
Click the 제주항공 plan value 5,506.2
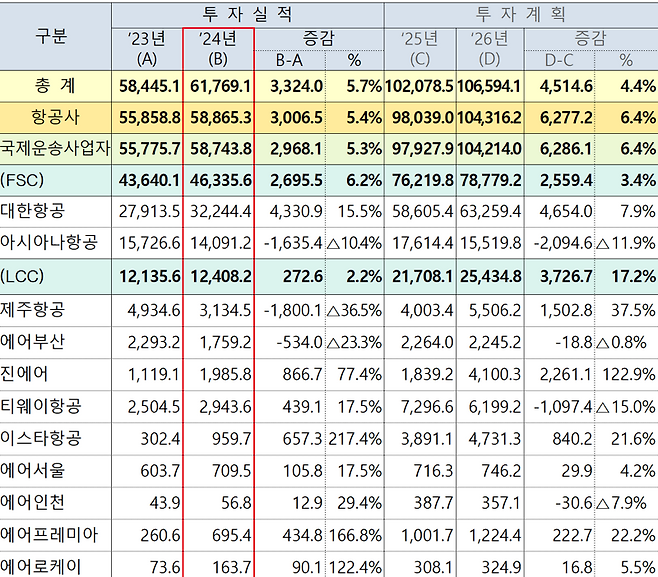(x=495, y=311)
